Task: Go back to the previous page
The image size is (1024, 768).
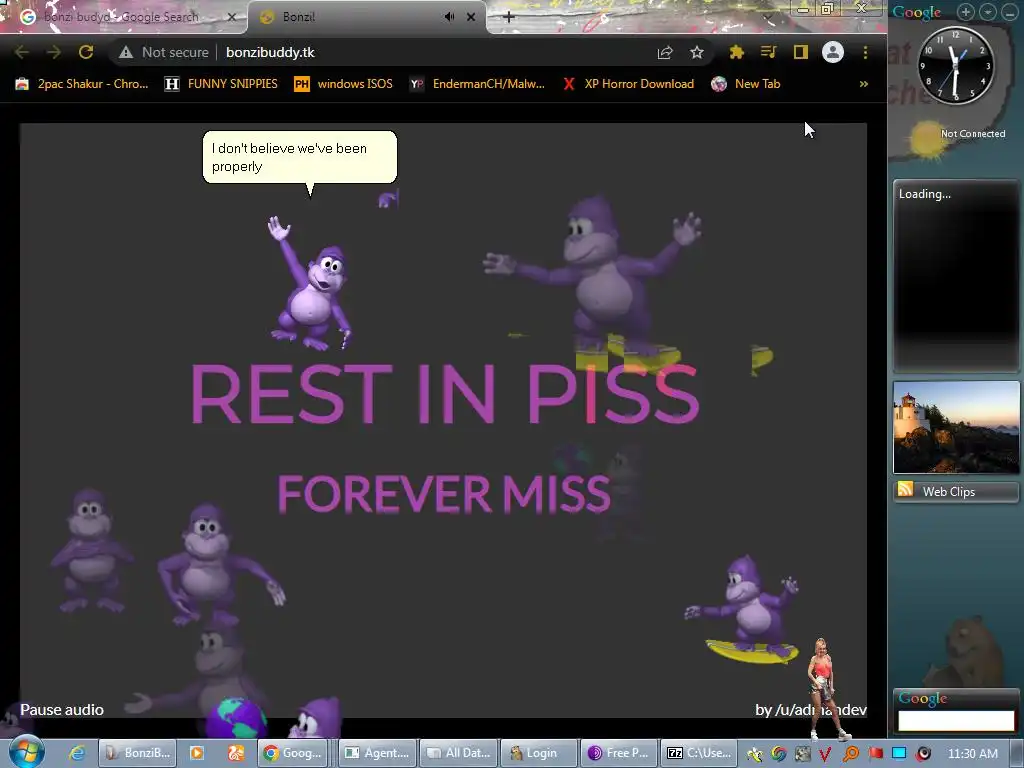Action: 22,52
